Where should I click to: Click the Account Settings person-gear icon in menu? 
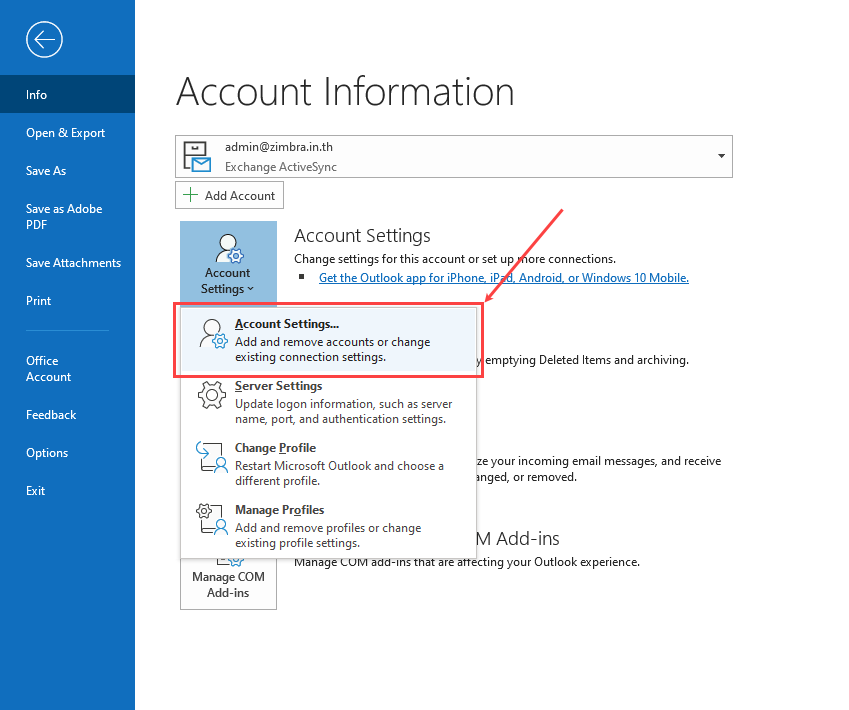[x=213, y=334]
